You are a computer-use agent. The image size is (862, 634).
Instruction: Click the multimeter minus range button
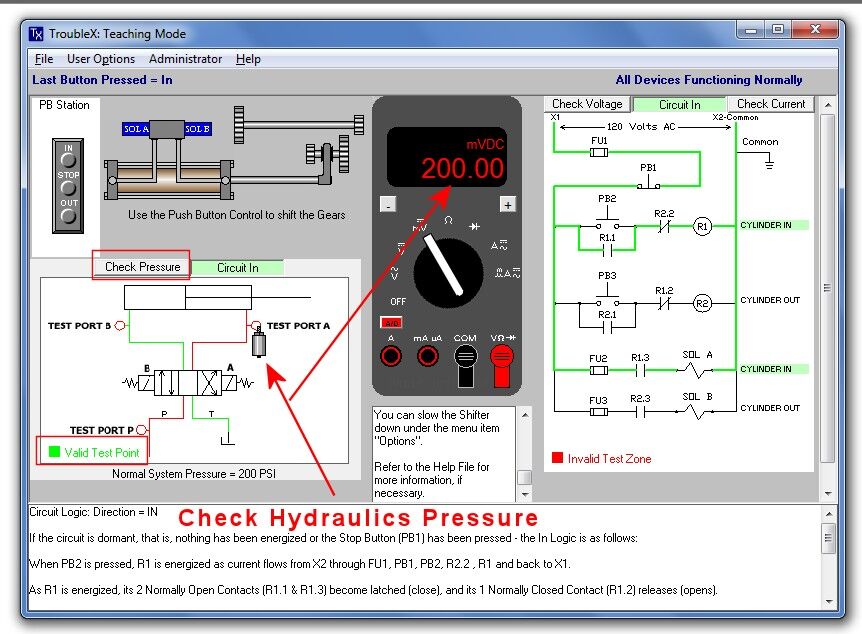point(388,205)
